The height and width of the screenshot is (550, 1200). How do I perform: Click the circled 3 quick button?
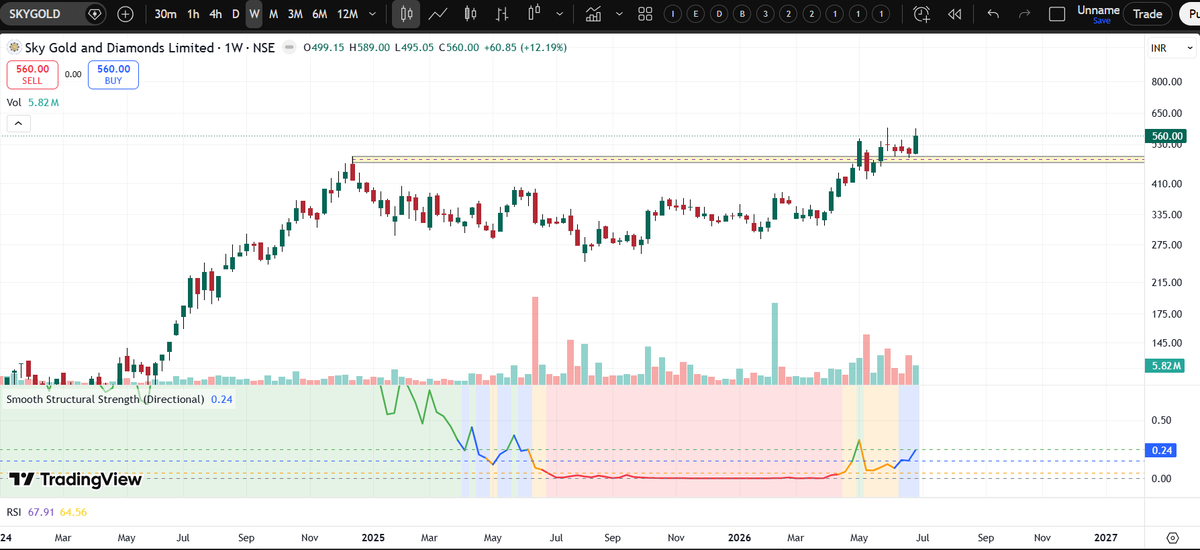click(765, 14)
